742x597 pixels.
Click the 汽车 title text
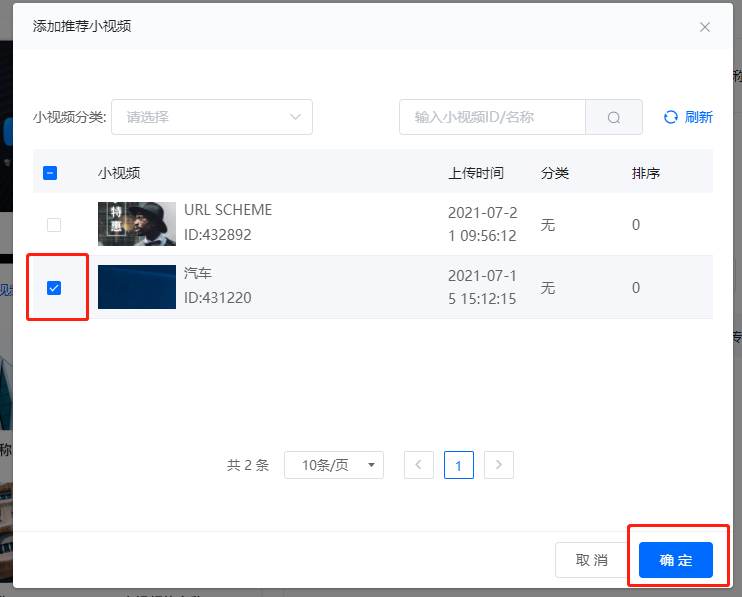pos(198,273)
